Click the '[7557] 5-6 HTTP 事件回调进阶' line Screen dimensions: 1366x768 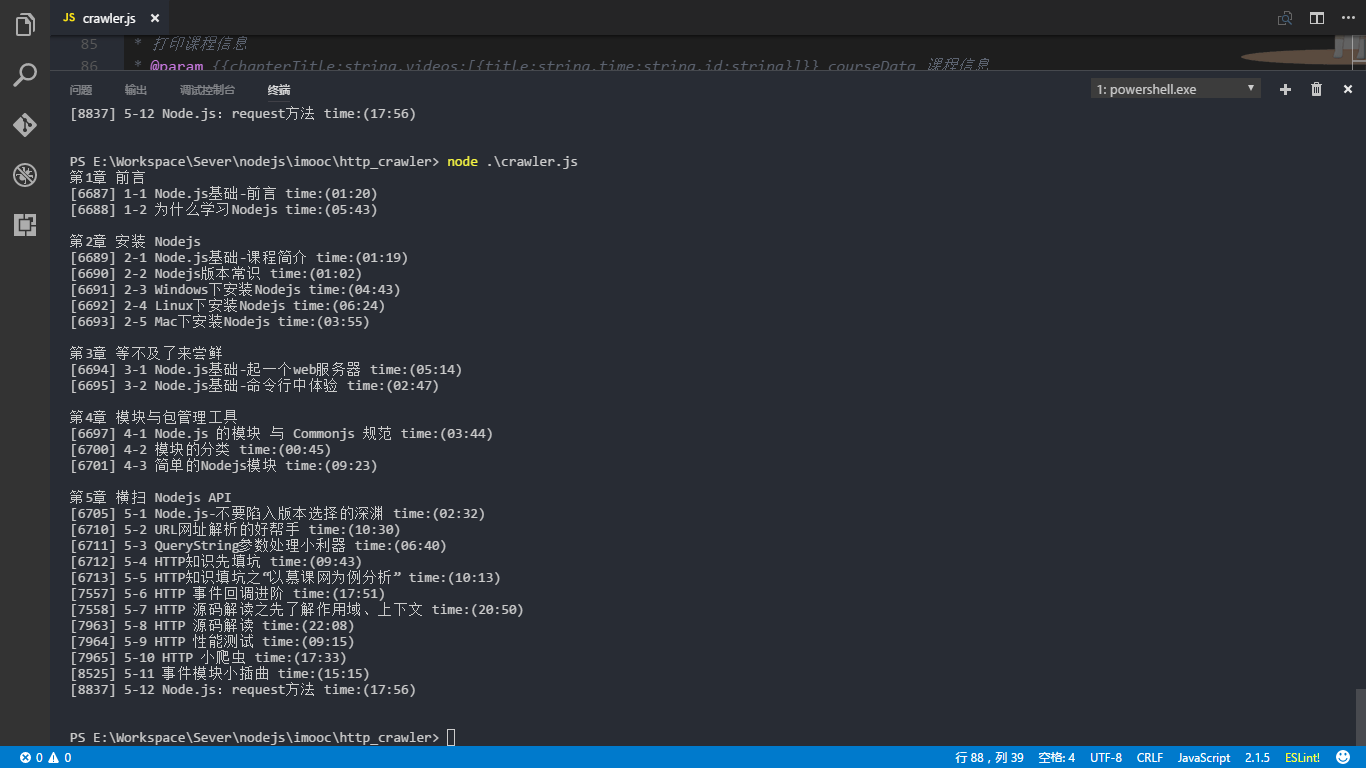[227, 594]
